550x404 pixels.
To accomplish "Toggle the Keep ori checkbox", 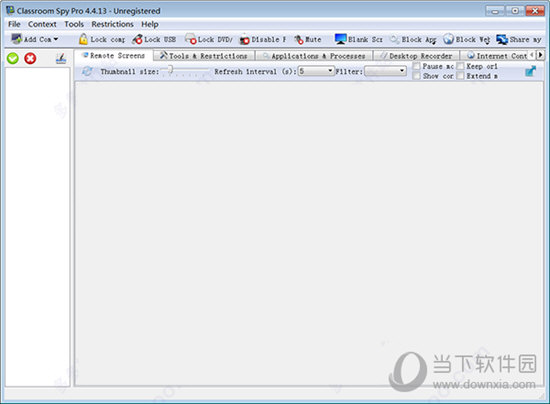I will (x=460, y=66).
